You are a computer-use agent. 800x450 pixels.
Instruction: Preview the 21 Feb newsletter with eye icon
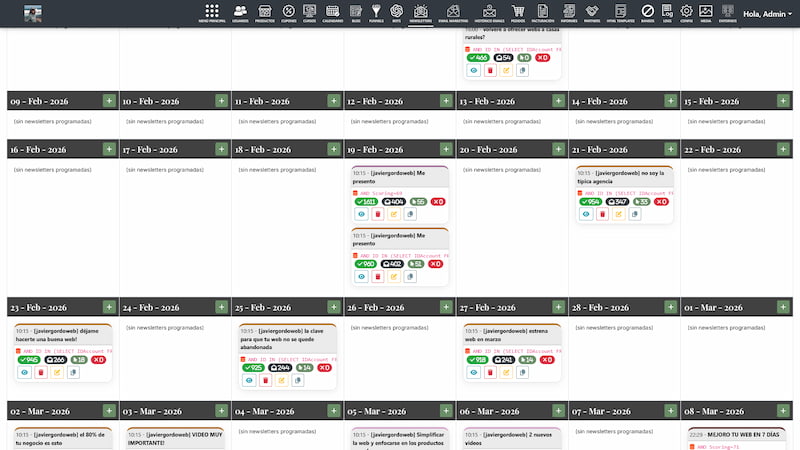(586, 214)
